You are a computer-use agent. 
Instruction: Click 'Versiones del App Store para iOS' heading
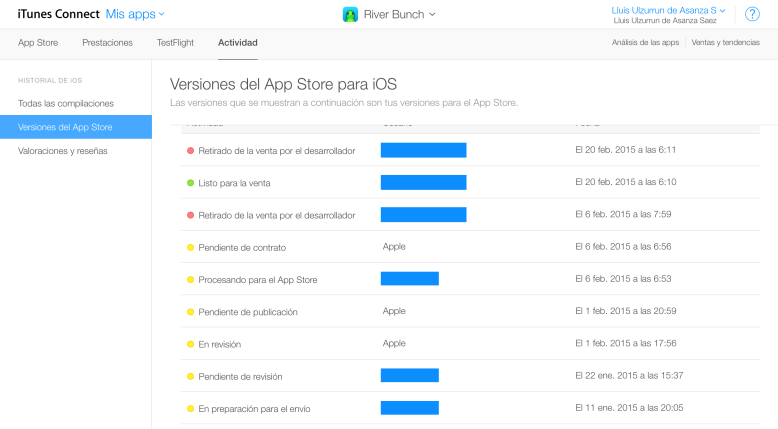(283, 84)
